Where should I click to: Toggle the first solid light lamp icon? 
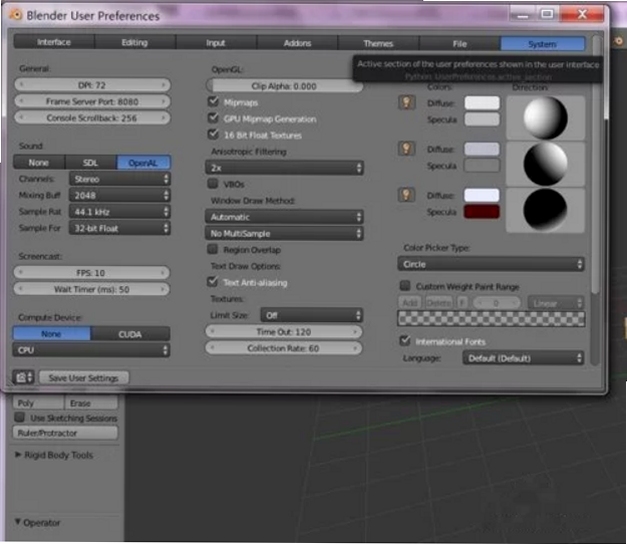(x=406, y=102)
